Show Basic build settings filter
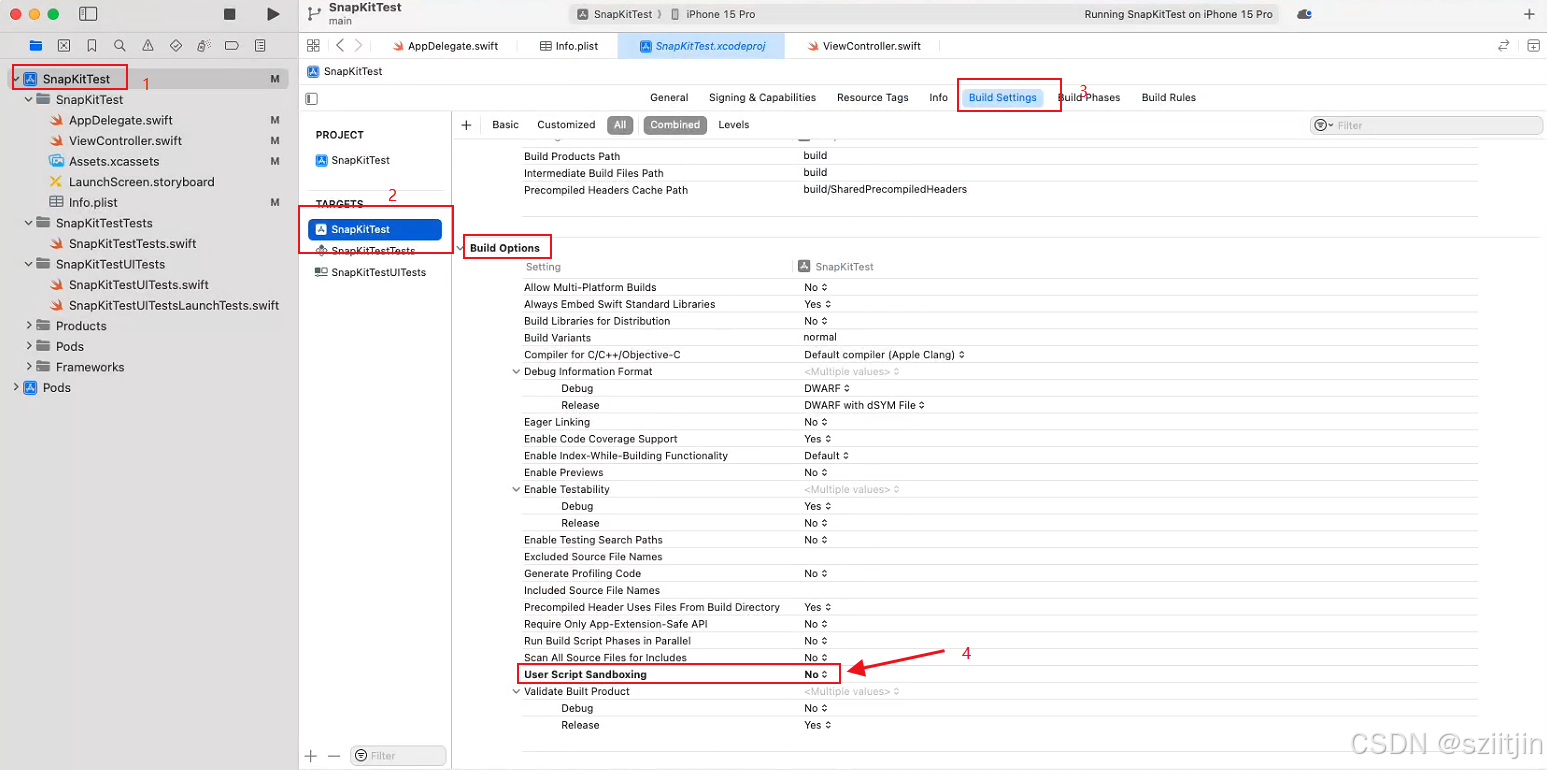This screenshot has width=1547, height=770. tap(506, 125)
